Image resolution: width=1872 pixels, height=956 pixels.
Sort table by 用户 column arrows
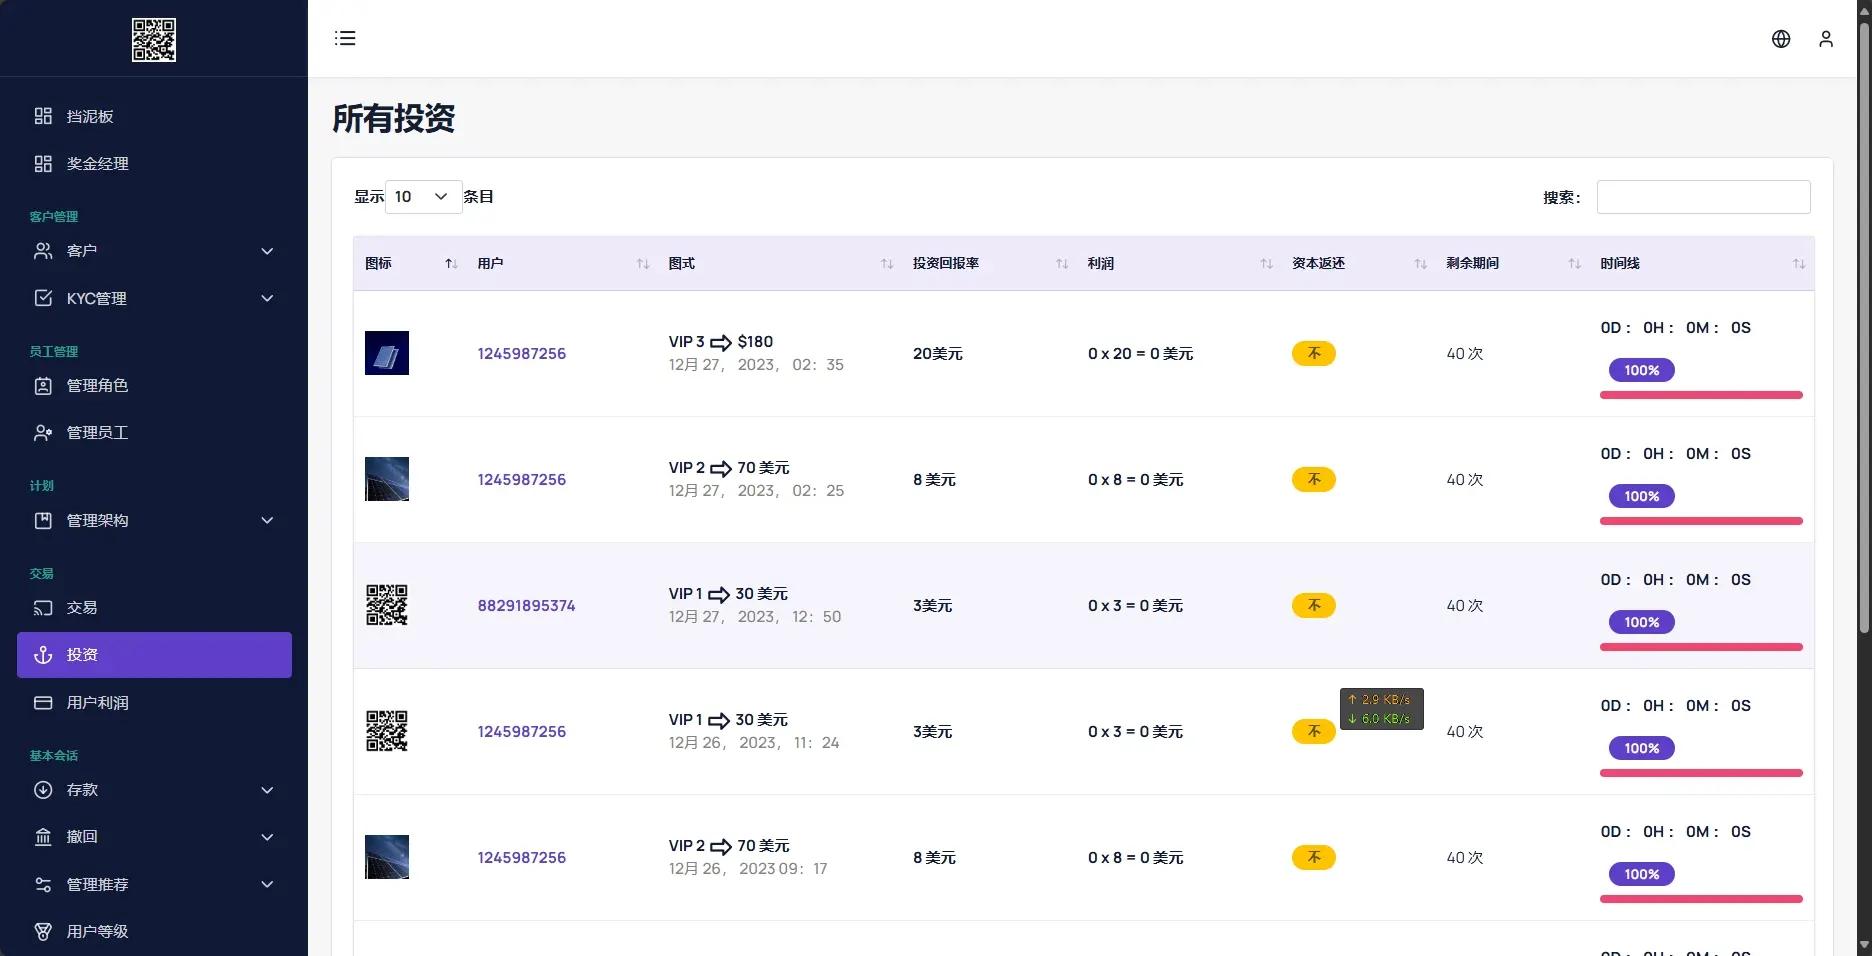[643, 264]
